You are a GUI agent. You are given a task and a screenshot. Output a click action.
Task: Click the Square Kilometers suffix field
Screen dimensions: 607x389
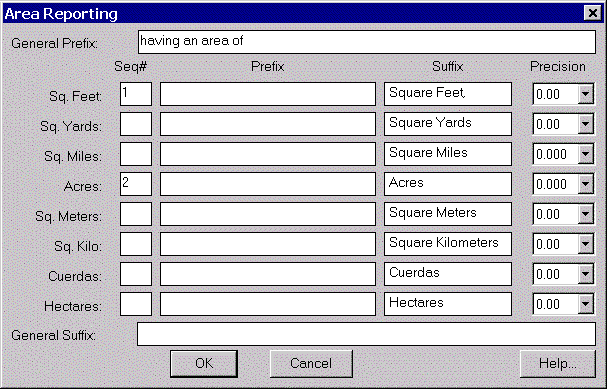[448, 244]
